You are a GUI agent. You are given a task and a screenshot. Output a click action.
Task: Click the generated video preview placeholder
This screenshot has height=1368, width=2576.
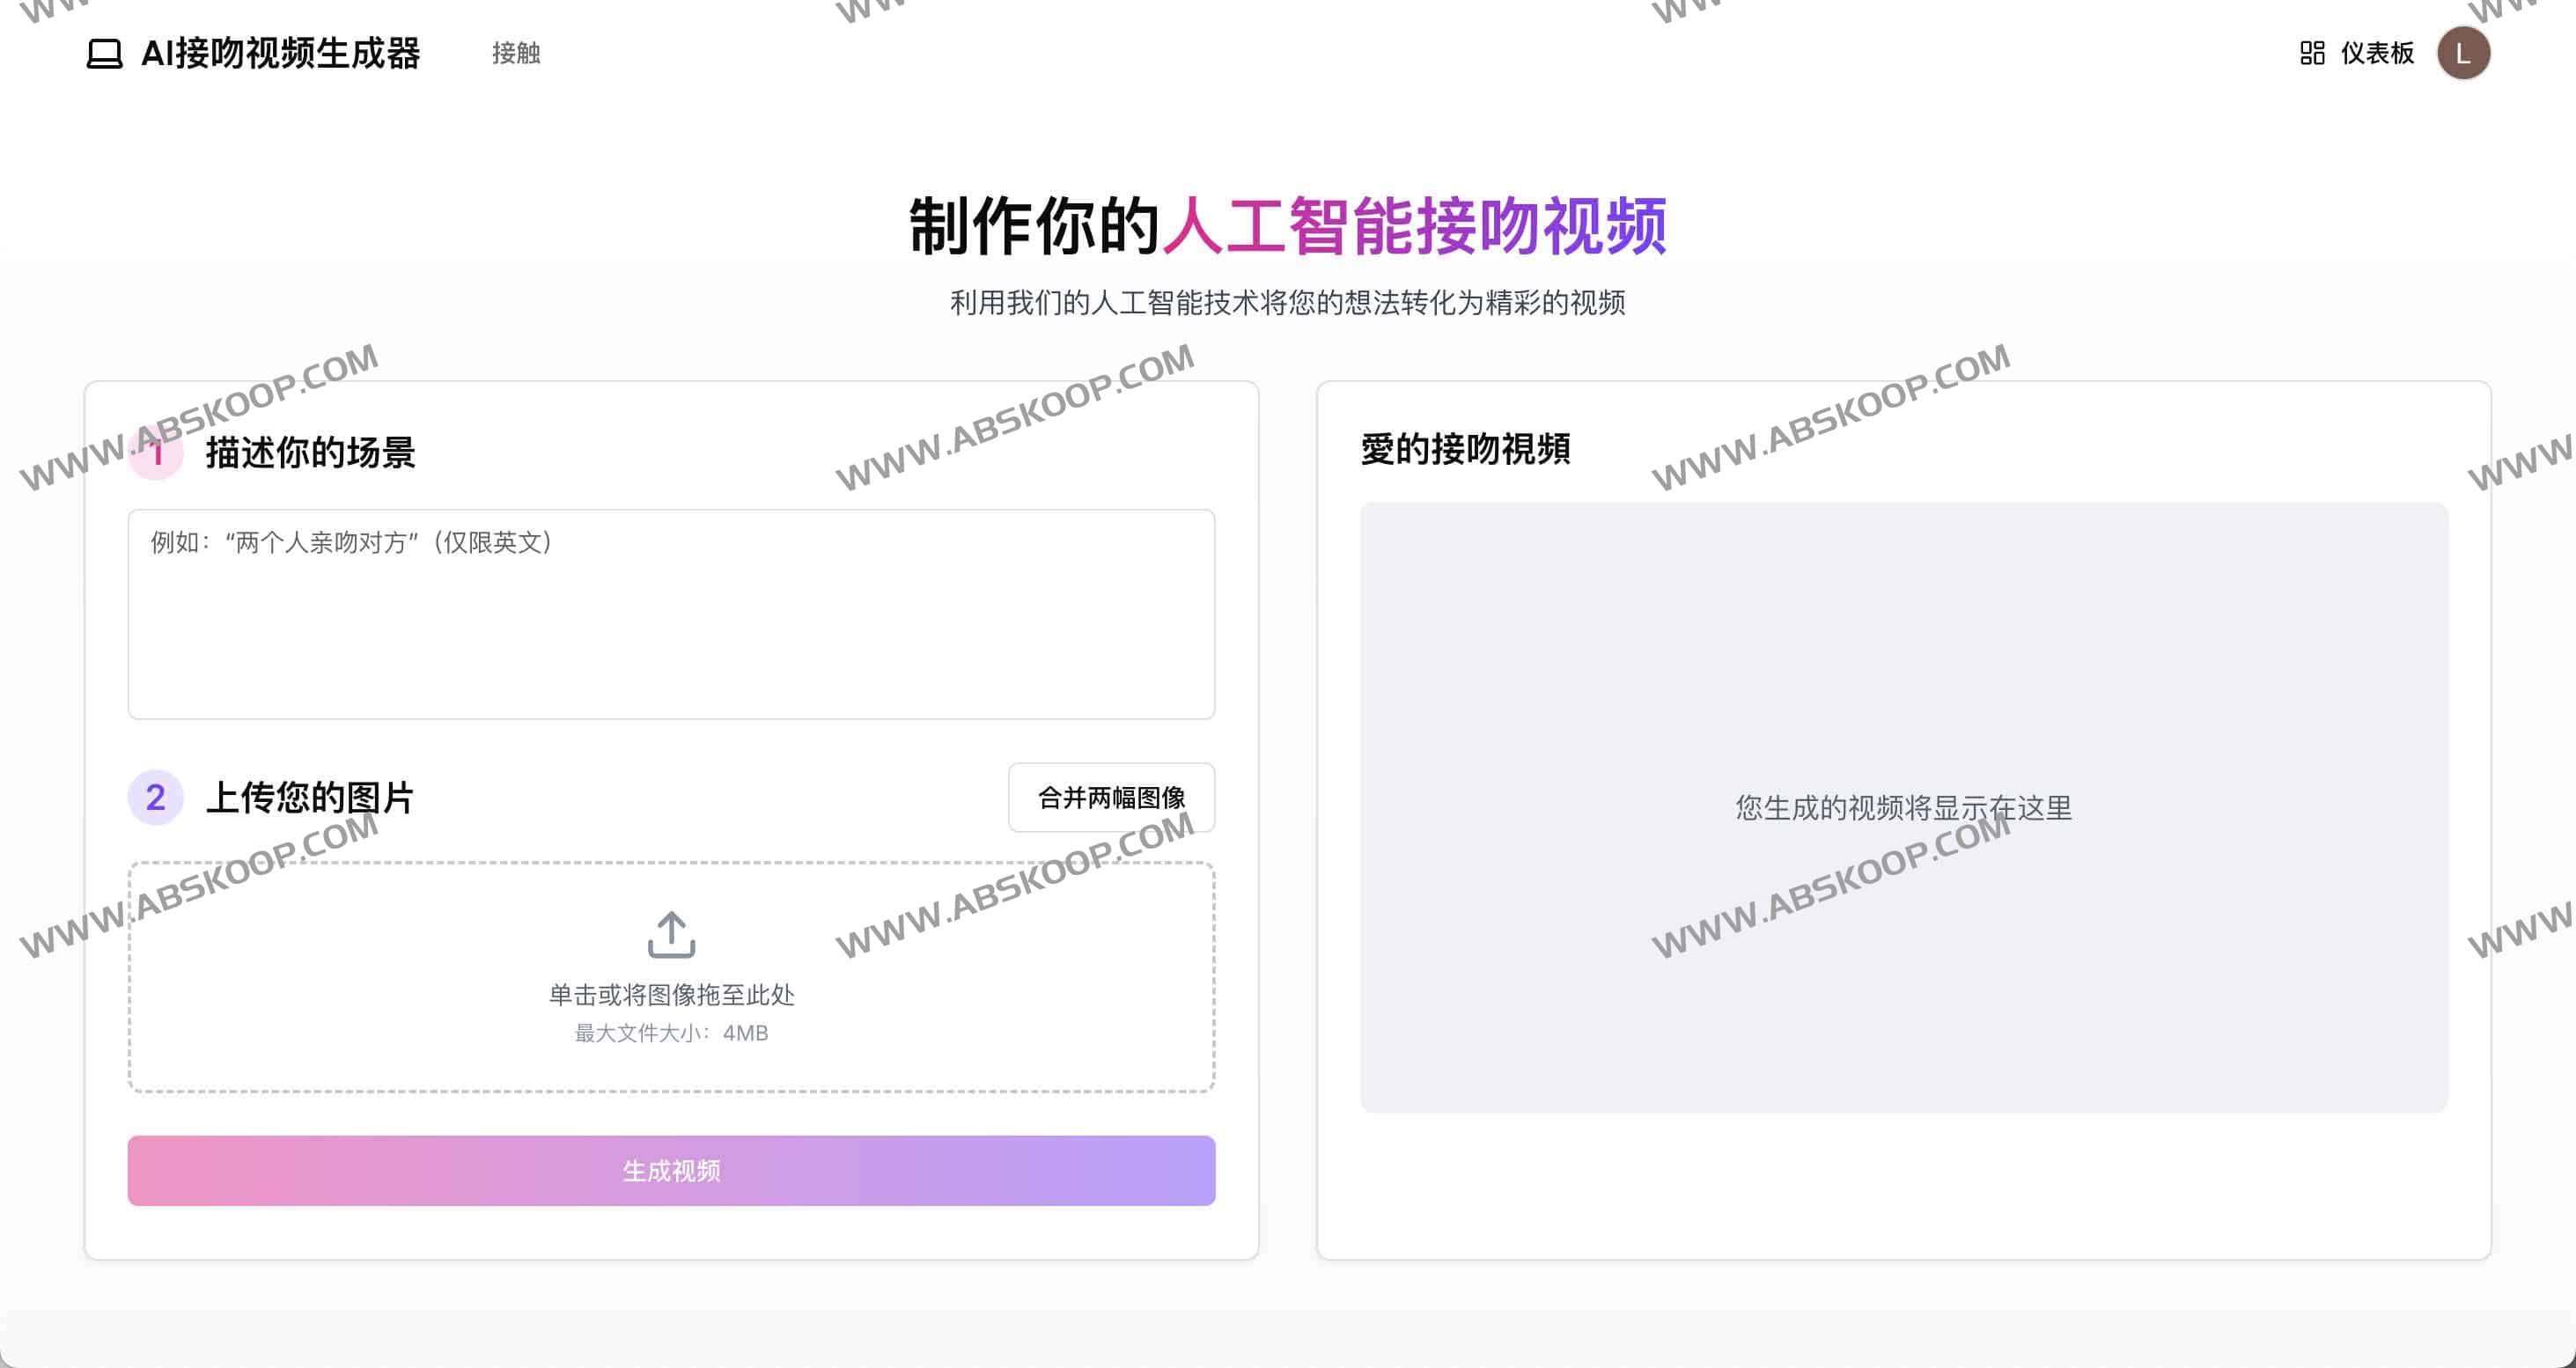click(1903, 807)
